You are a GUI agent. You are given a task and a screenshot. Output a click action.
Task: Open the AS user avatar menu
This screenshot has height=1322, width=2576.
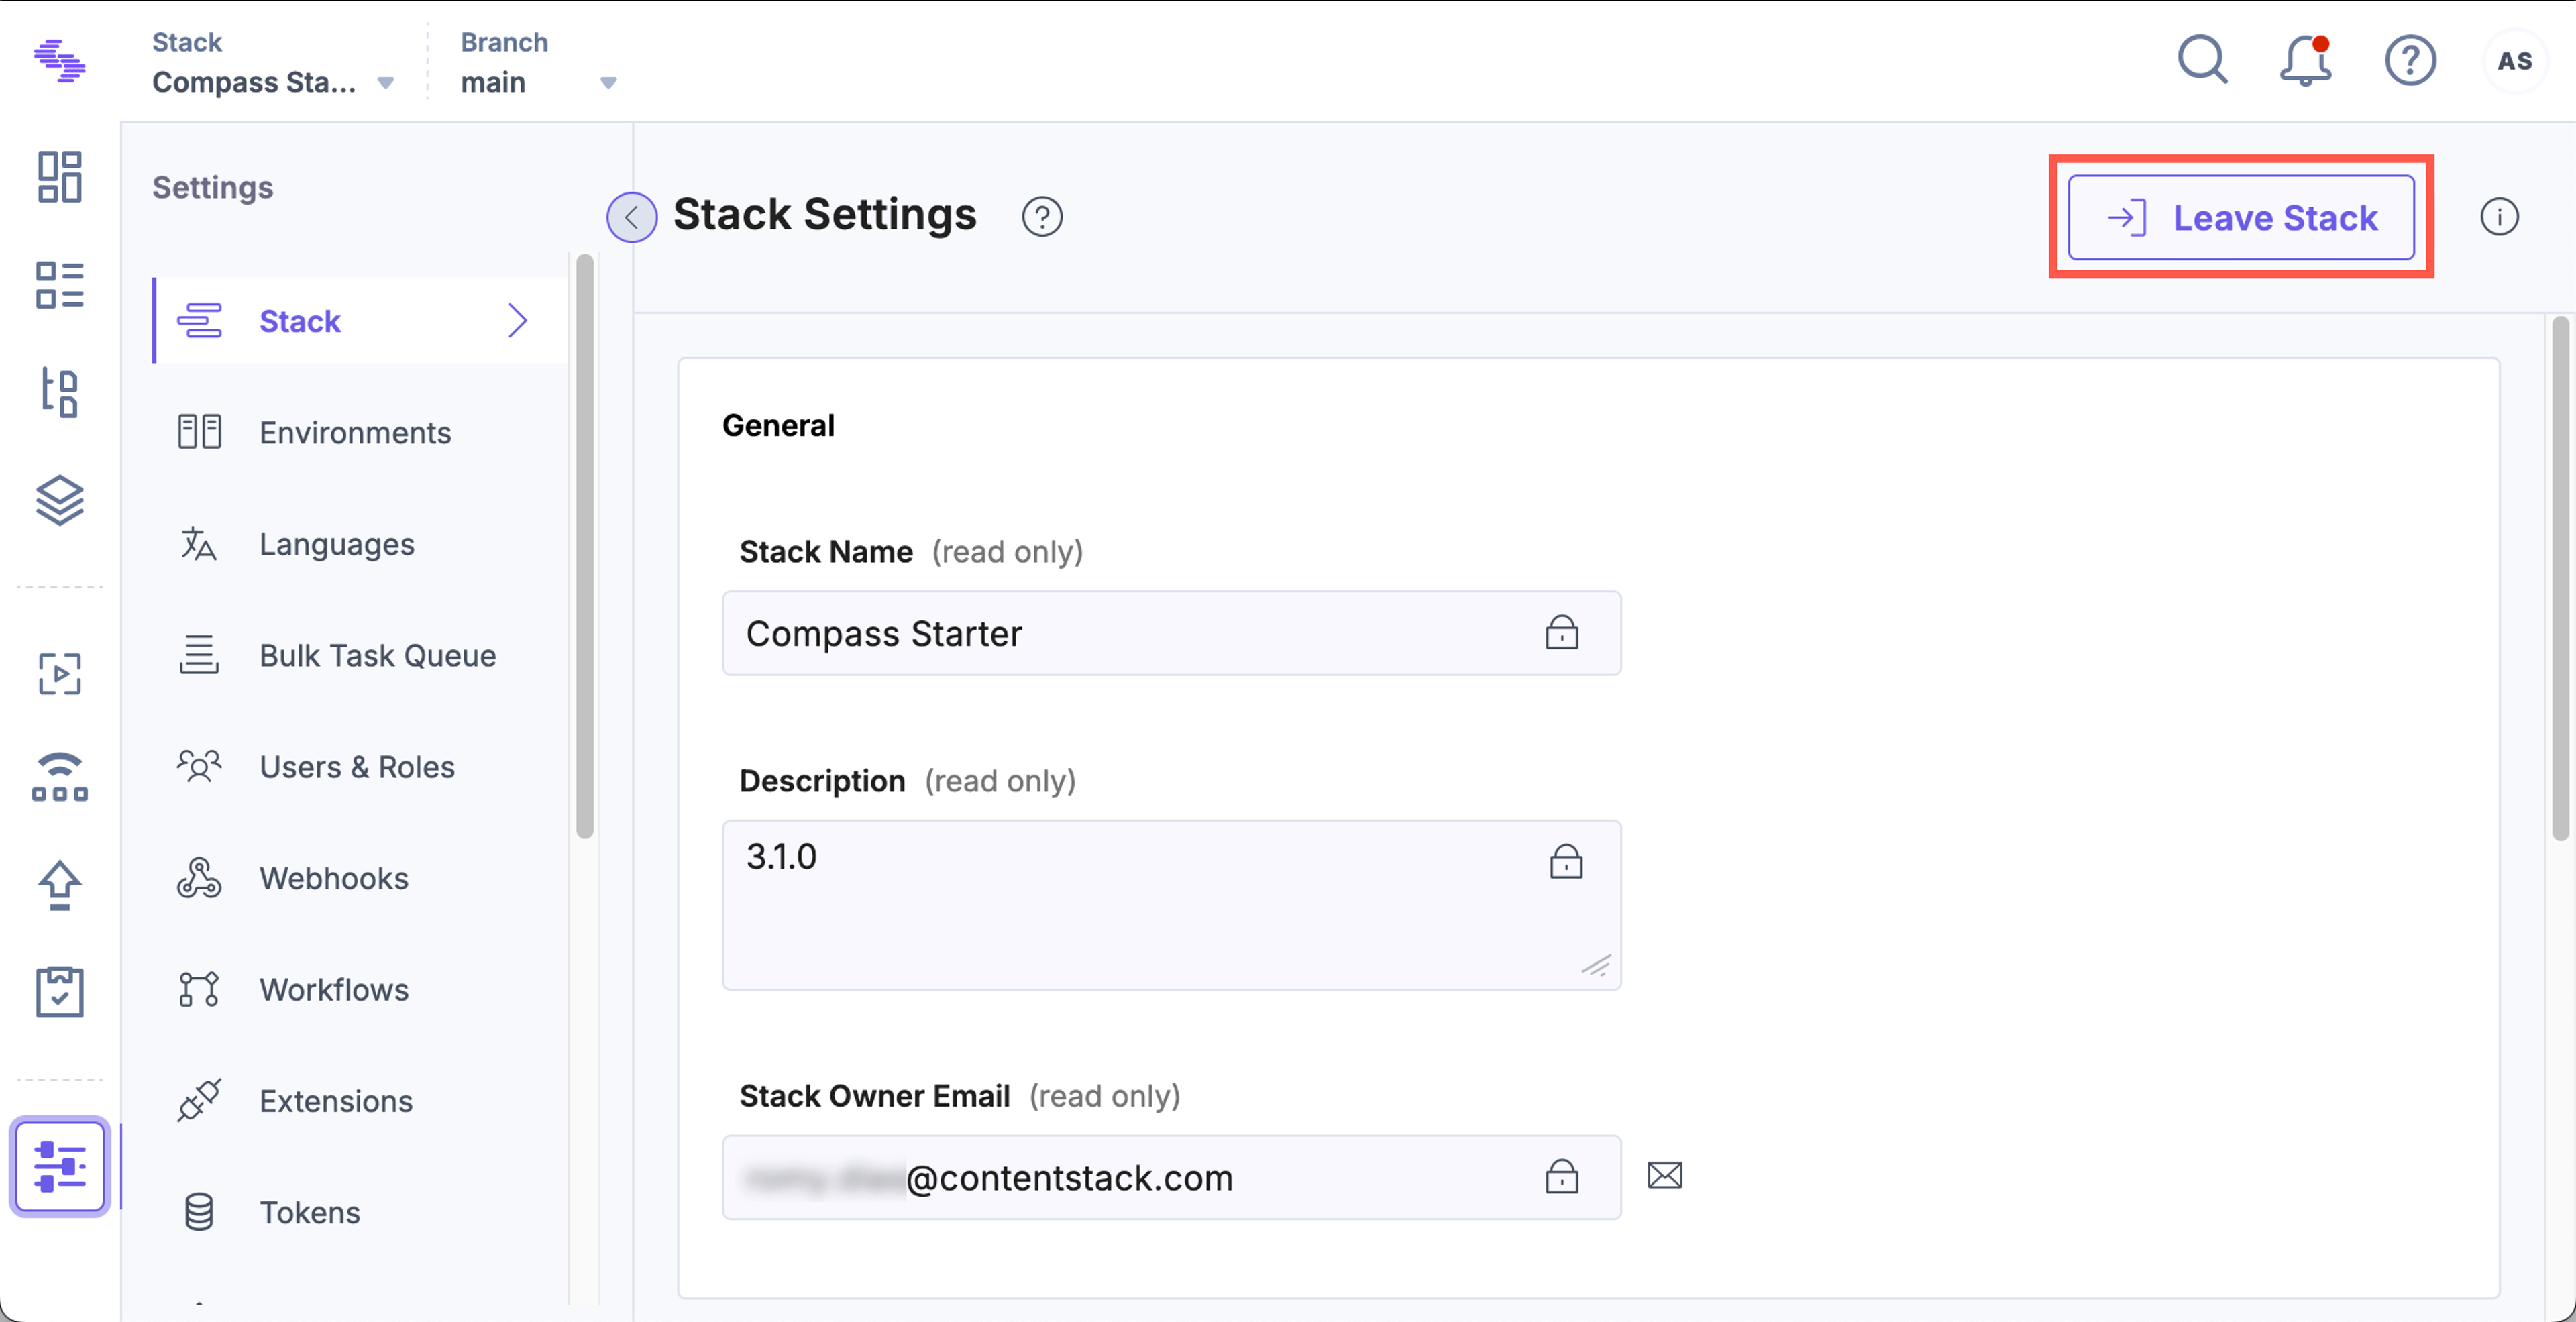(x=2514, y=61)
